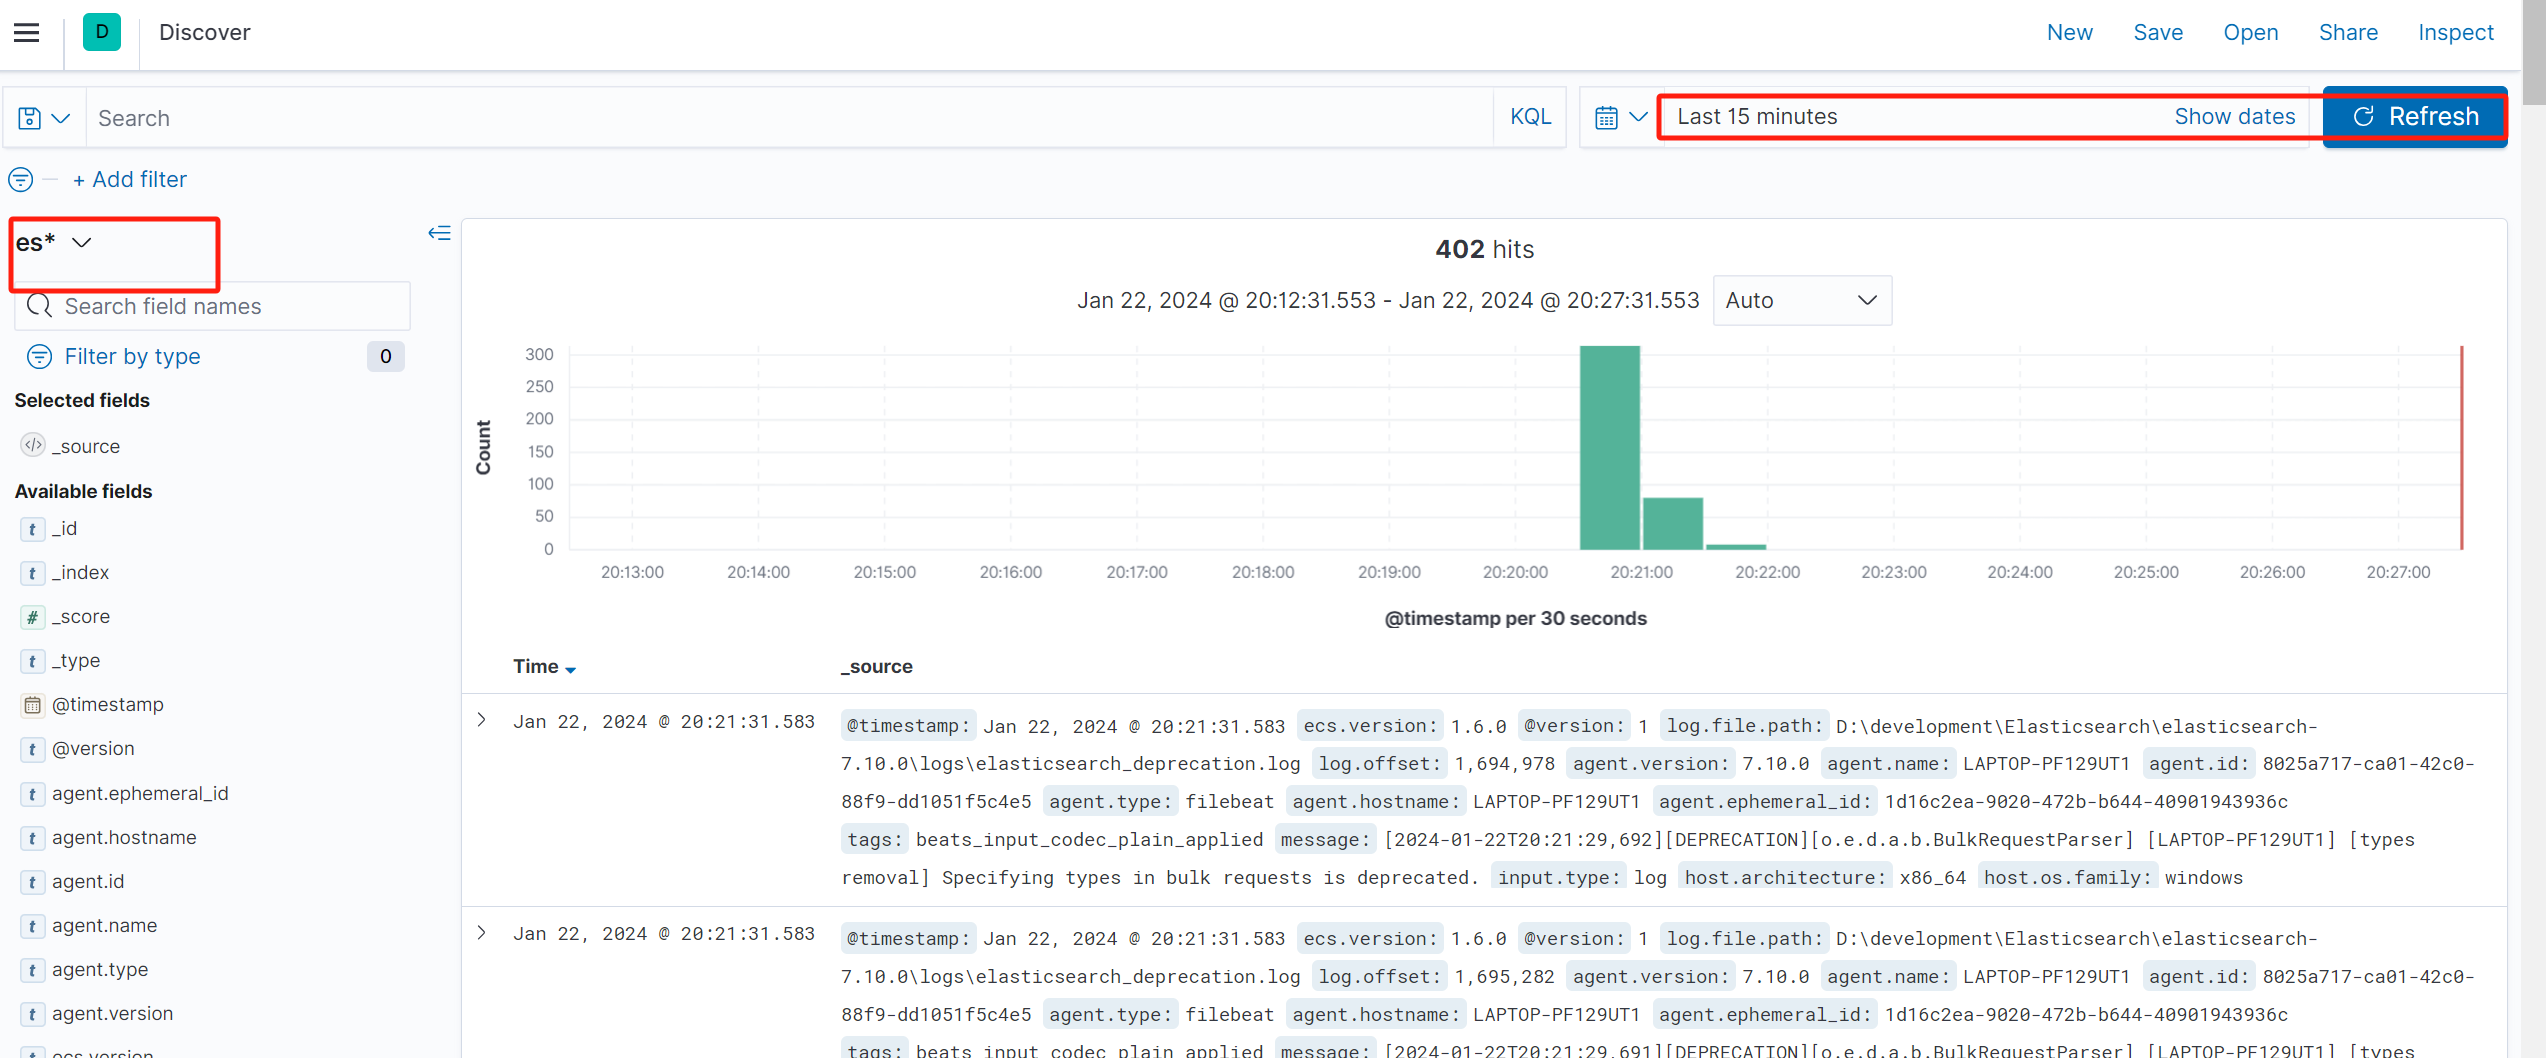Switch query language via KQL button
Screen dimensions: 2546x1058
pos(1530,118)
